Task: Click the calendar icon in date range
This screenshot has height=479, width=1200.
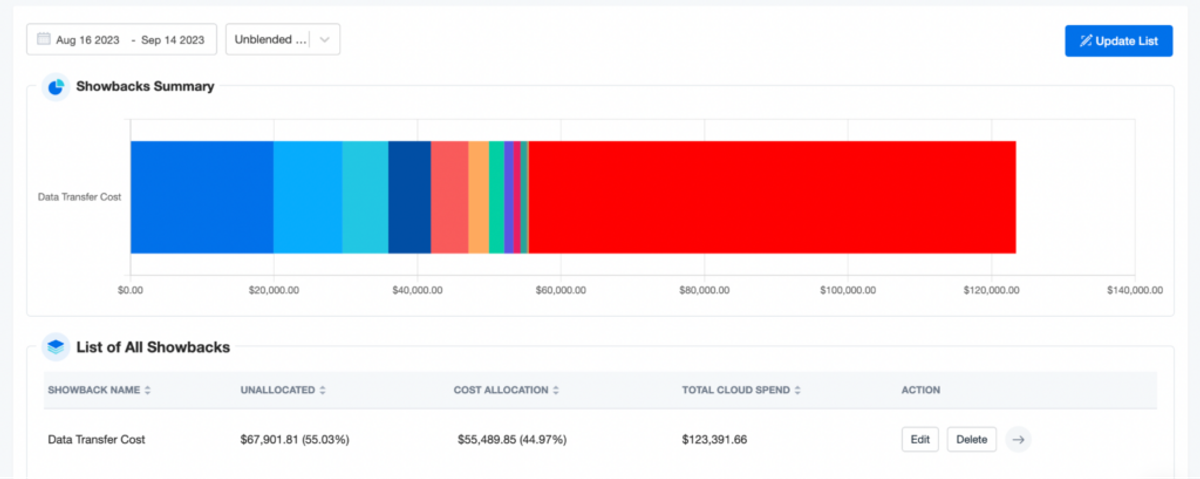Action: pyautogui.click(x=43, y=40)
